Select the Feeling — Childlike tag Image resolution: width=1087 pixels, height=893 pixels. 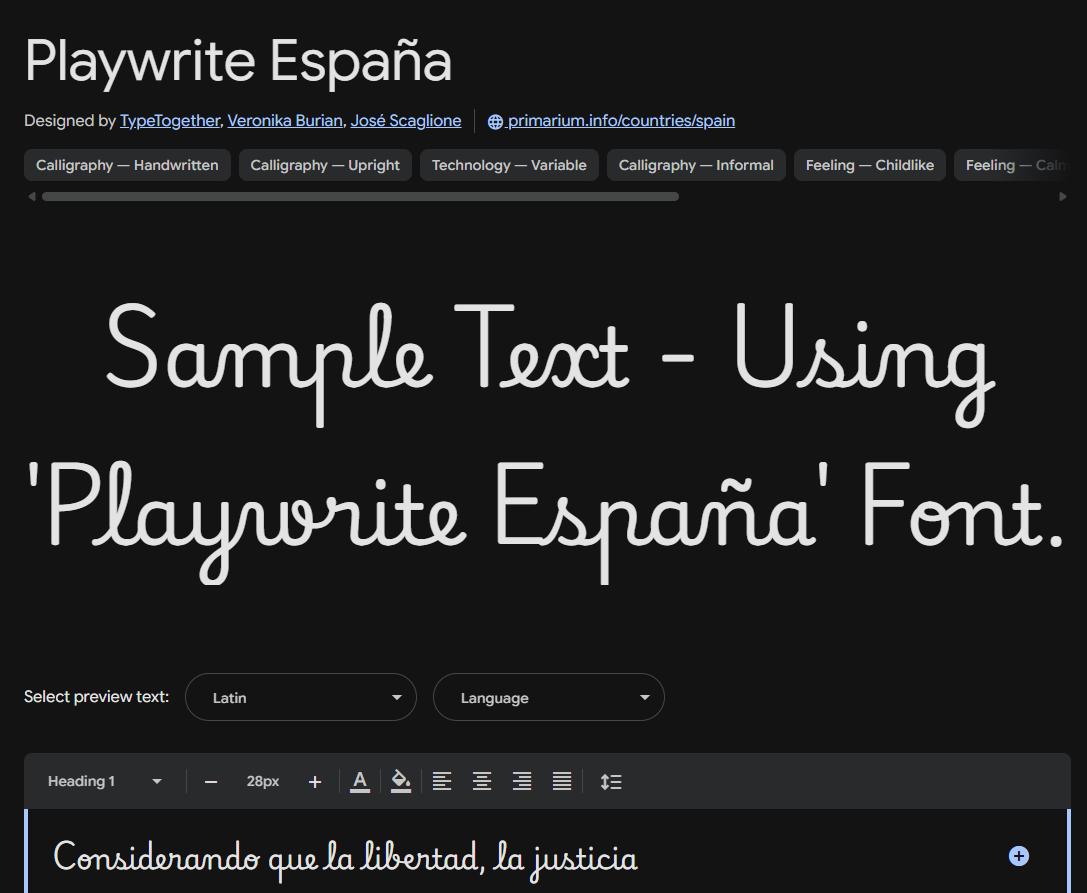tap(870, 165)
